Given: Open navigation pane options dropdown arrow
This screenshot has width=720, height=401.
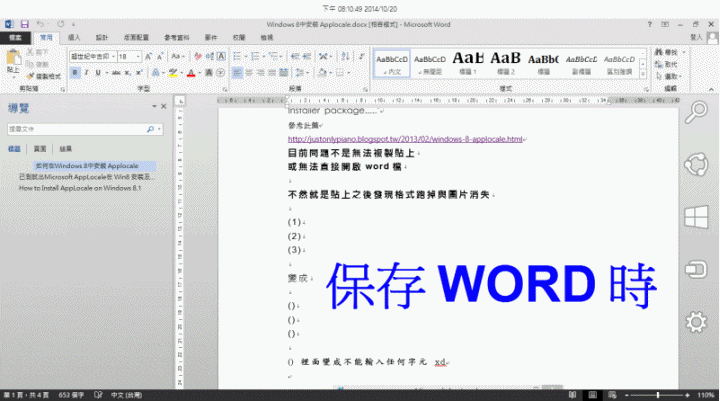Looking at the screenshot, I should coord(154,106).
